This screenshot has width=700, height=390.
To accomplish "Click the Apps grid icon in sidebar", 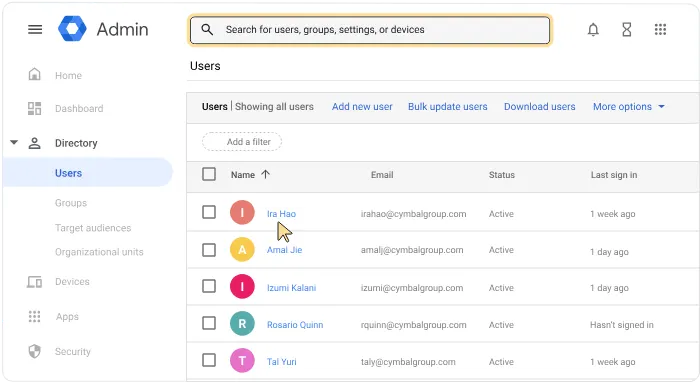I will (x=34, y=316).
